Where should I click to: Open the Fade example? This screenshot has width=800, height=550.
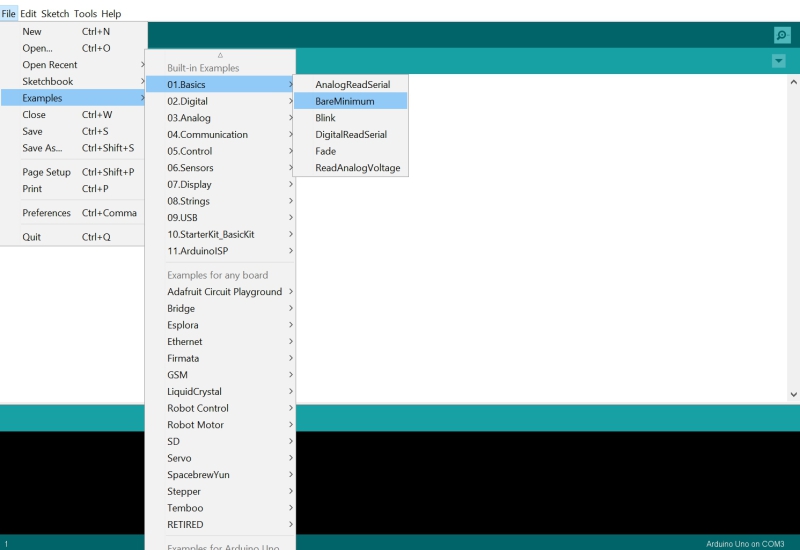pyautogui.click(x=325, y=151)
